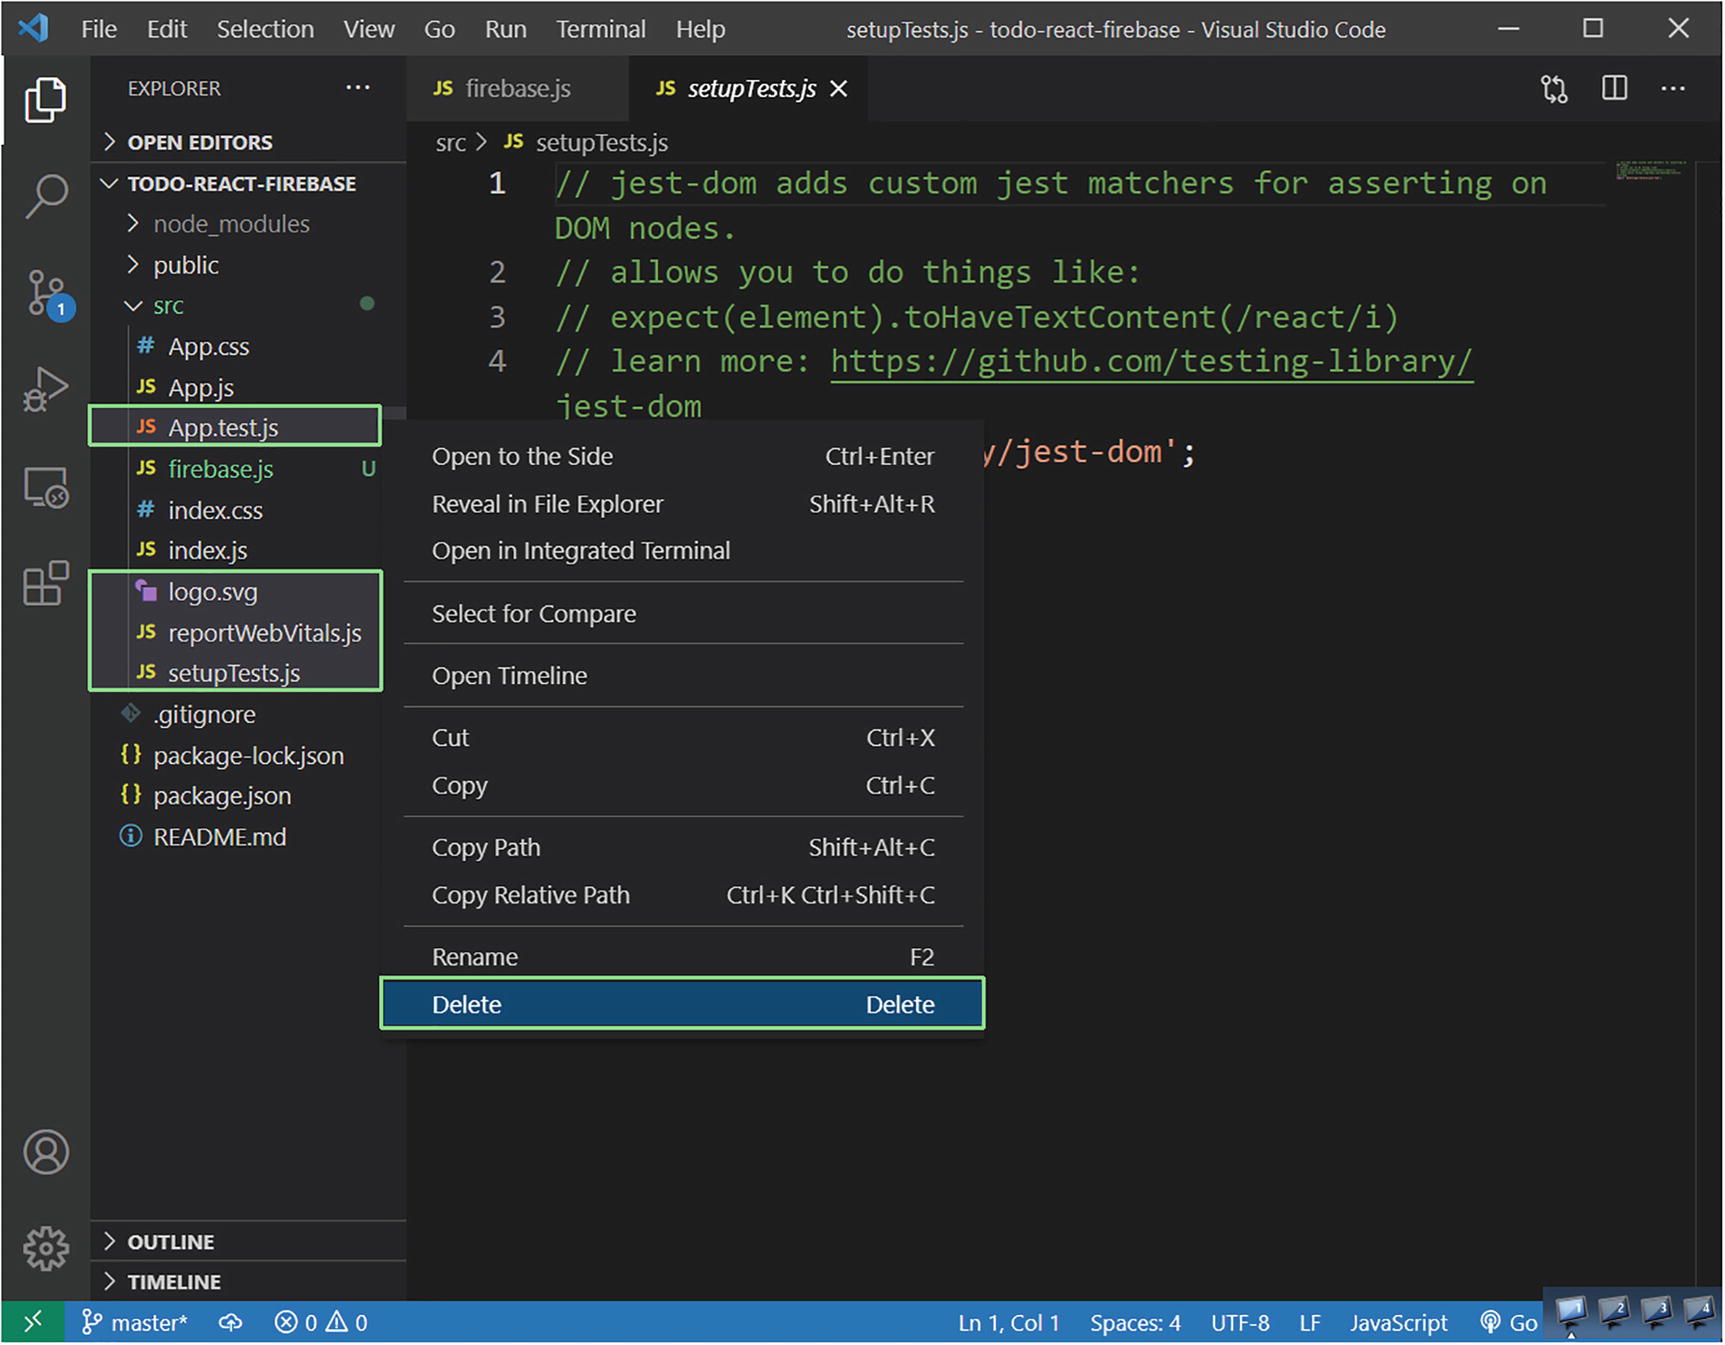Open Run and Debug view
The height and width of the screenshot is (1345, 1725).
(46, 390)
